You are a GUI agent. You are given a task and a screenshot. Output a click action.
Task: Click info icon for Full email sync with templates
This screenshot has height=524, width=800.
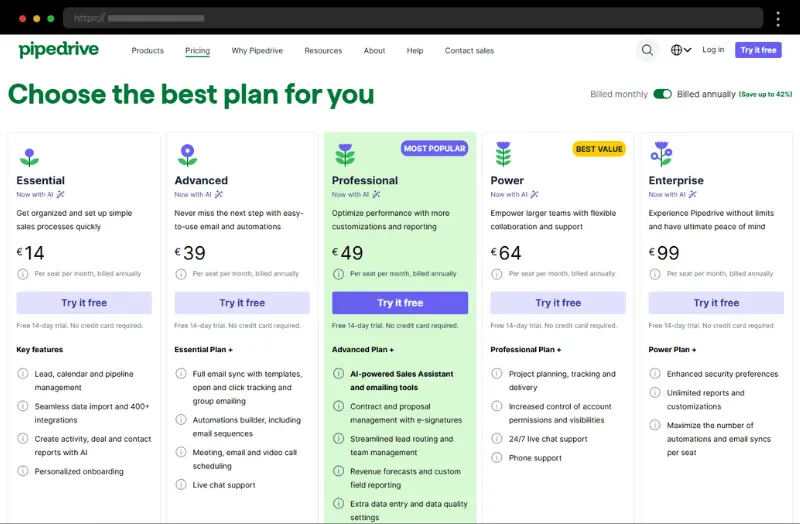(181, 373)
